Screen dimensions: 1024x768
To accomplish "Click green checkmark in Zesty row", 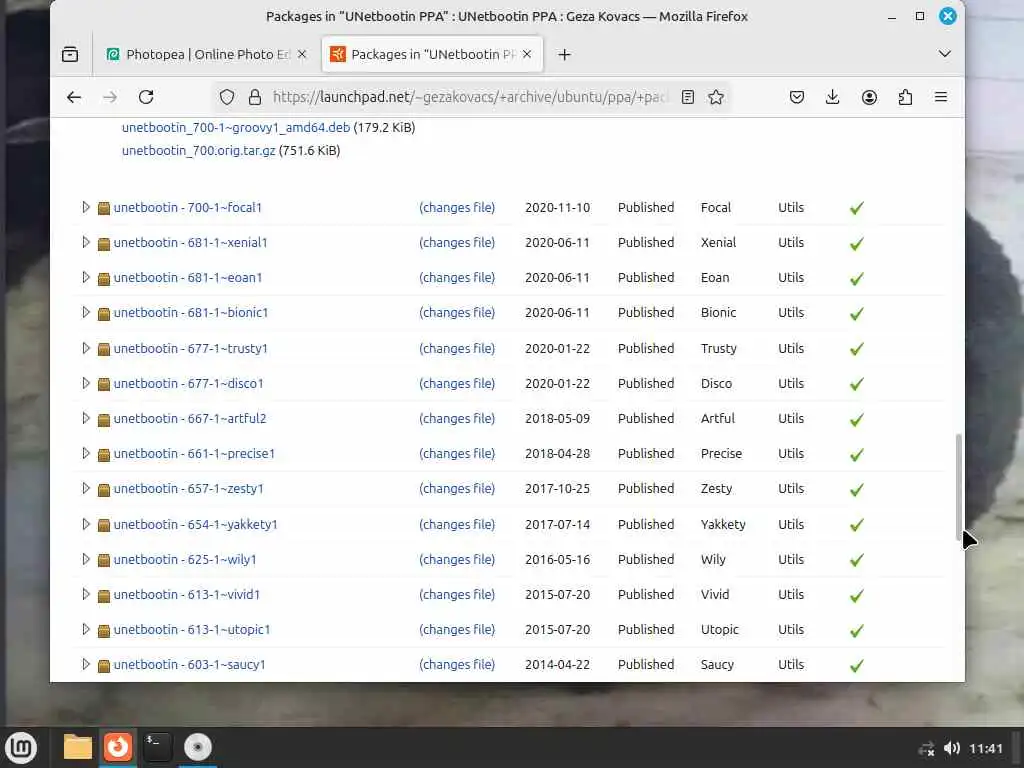I will point(857,490).
